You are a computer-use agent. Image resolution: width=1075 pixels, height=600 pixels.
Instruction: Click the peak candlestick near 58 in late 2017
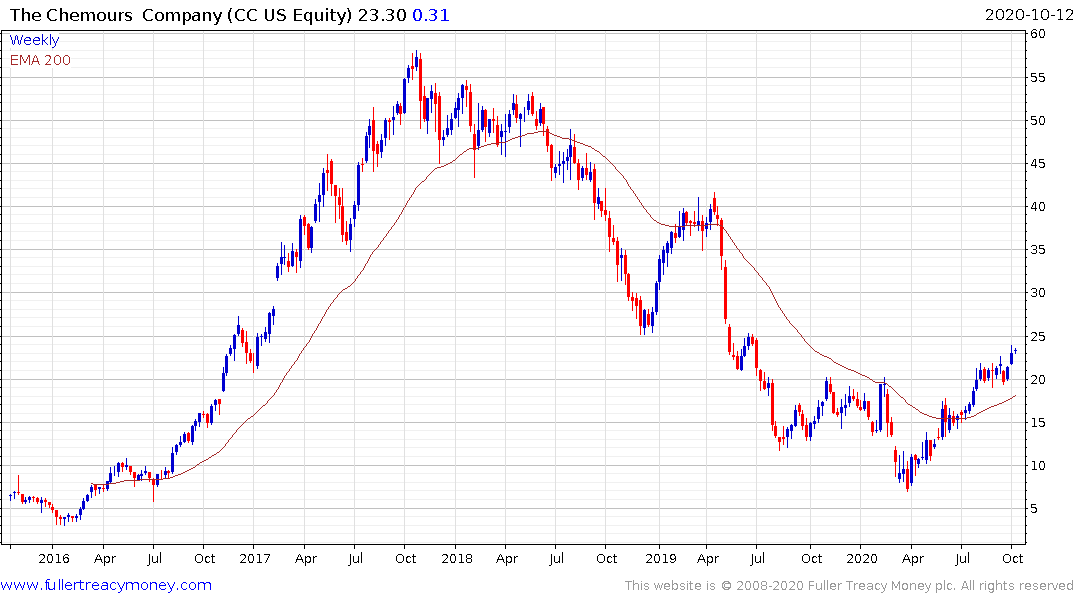pyautogui.click(x=416, y=62)
